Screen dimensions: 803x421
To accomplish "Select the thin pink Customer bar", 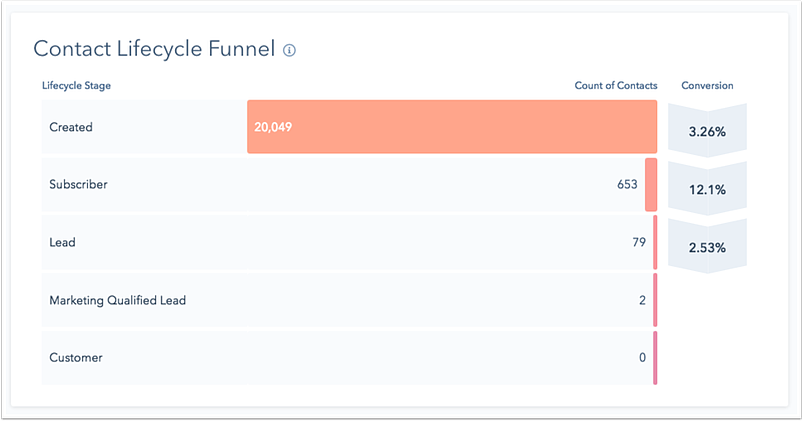I will (655, 358).
